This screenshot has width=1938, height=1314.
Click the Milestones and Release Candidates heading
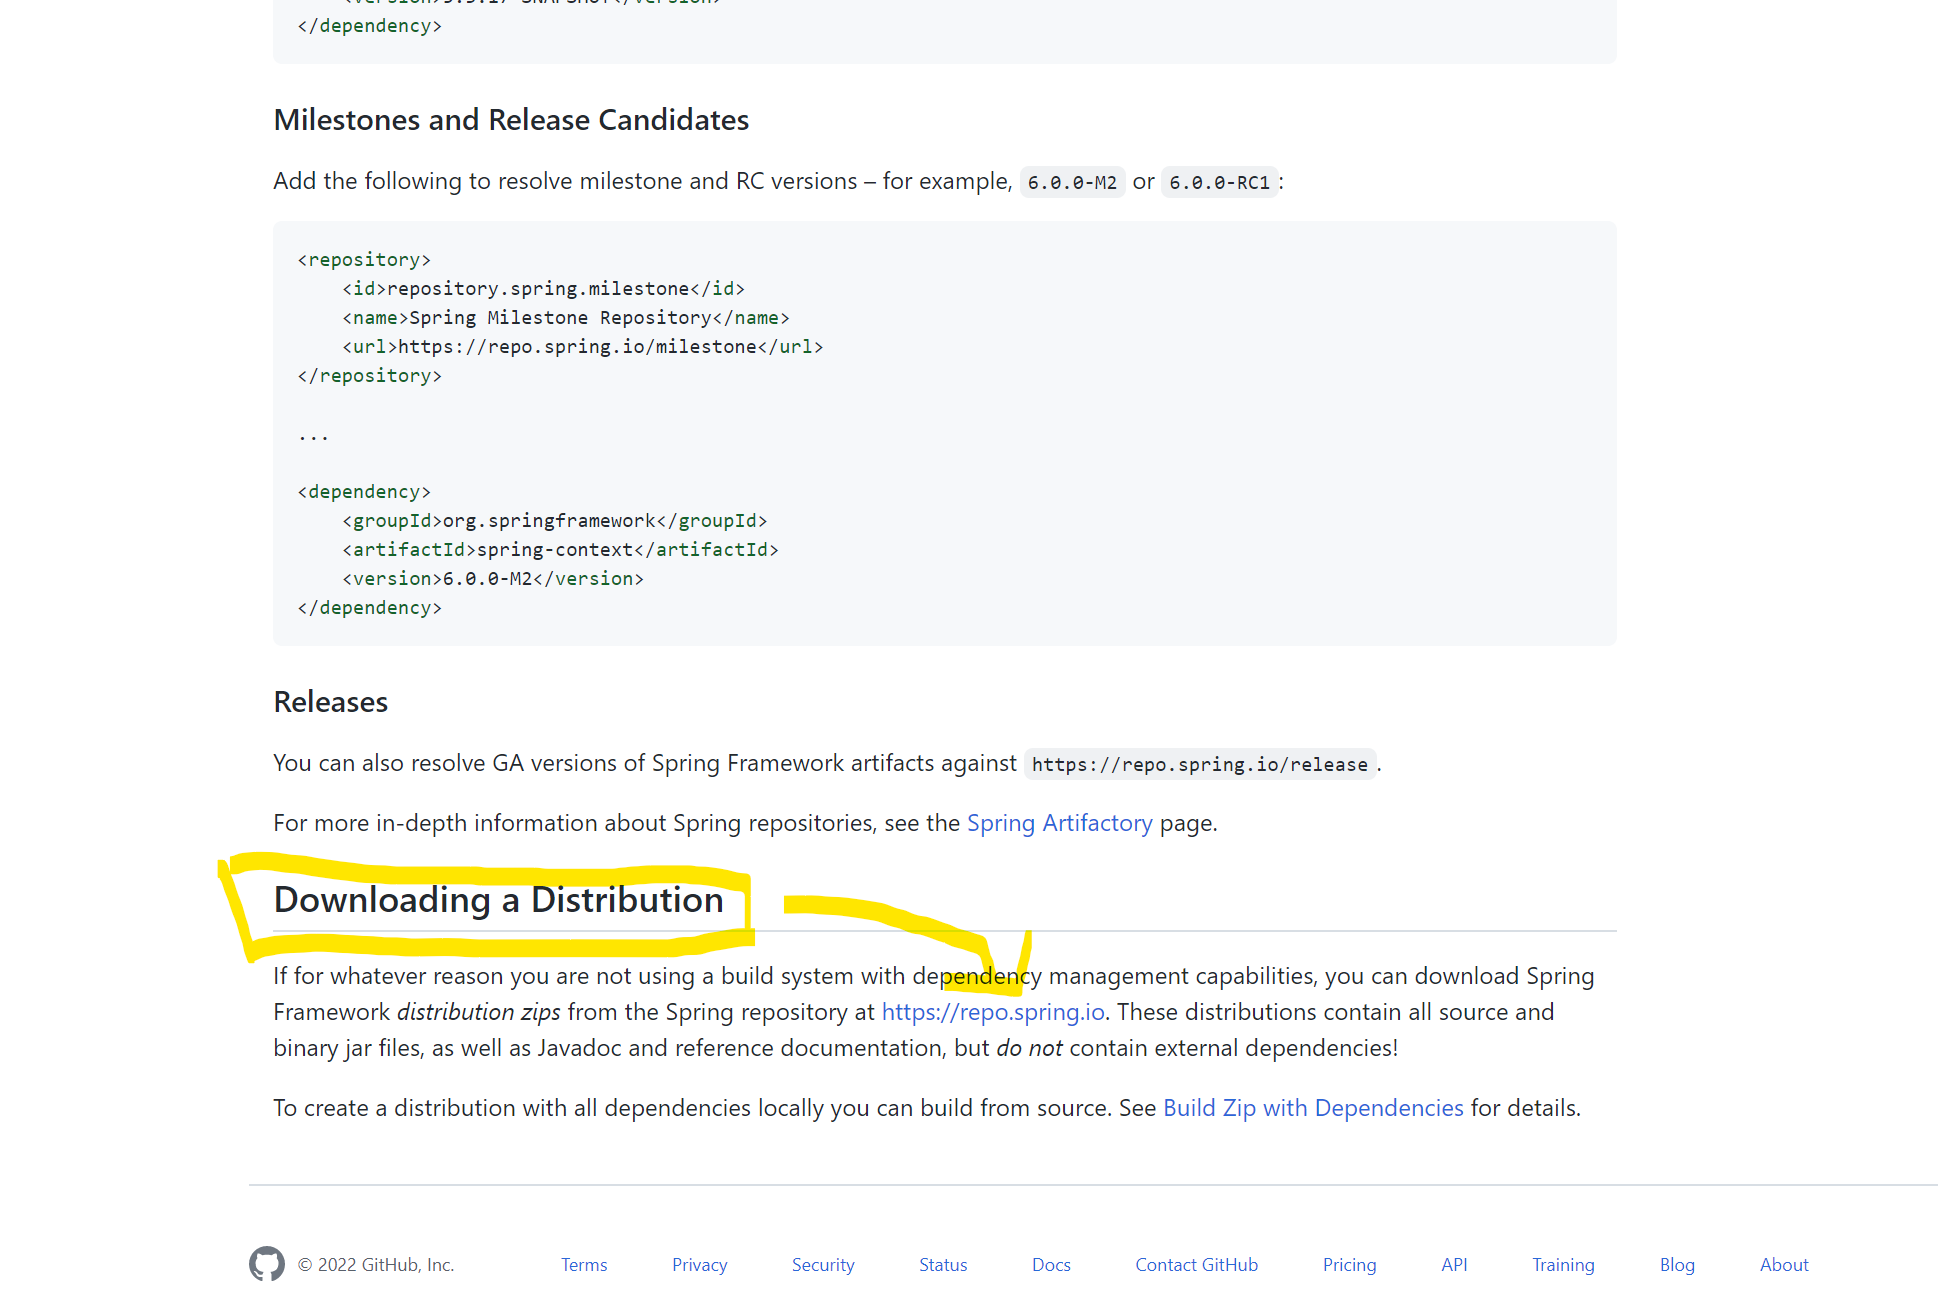pos(511,120)
